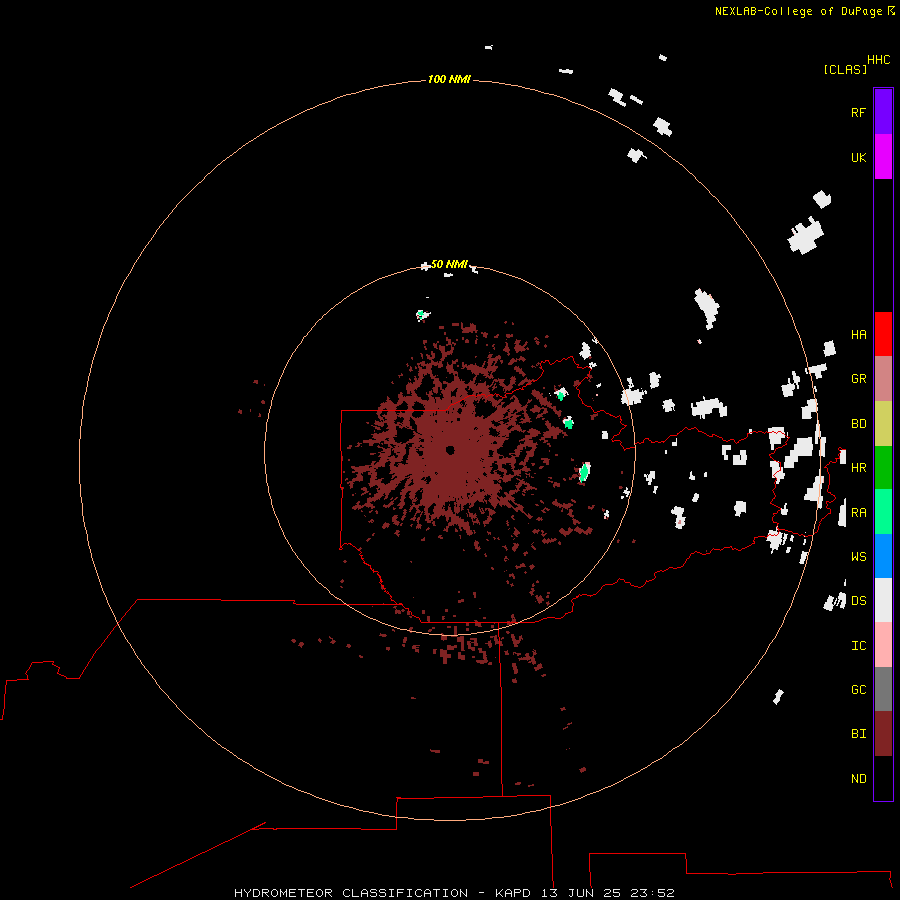Click the WS blue legend swatch
This screenshot has height=900, width=900.
coord(883,556)
